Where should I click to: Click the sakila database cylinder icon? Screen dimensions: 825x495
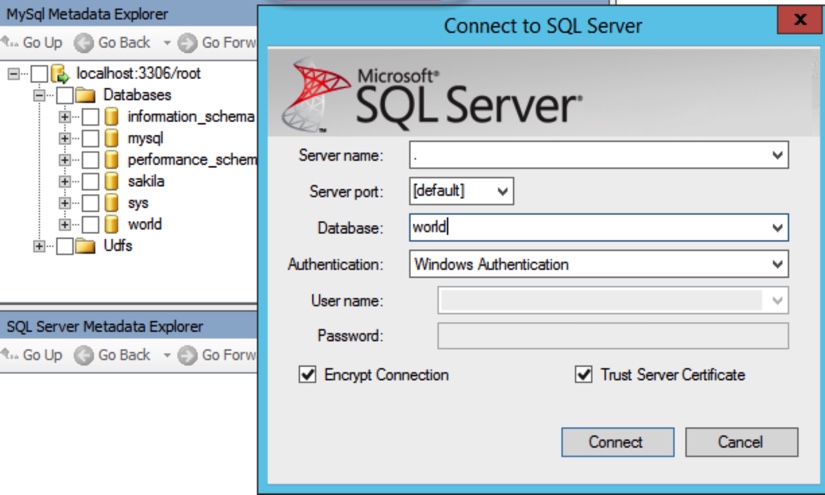[x=111, y=181]
